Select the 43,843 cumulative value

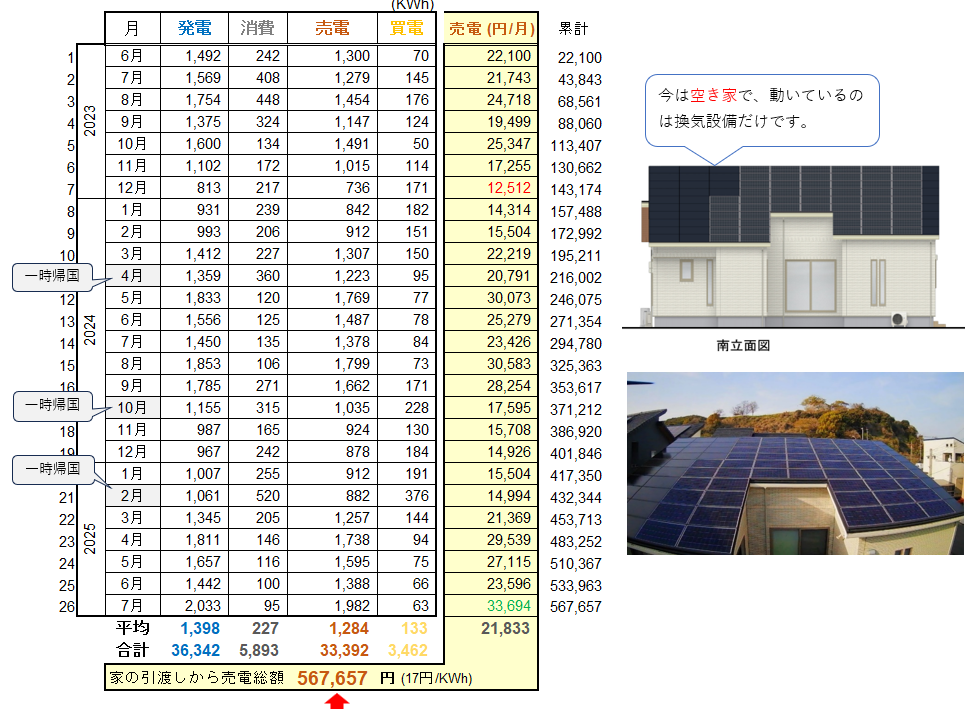coord(580,80)
